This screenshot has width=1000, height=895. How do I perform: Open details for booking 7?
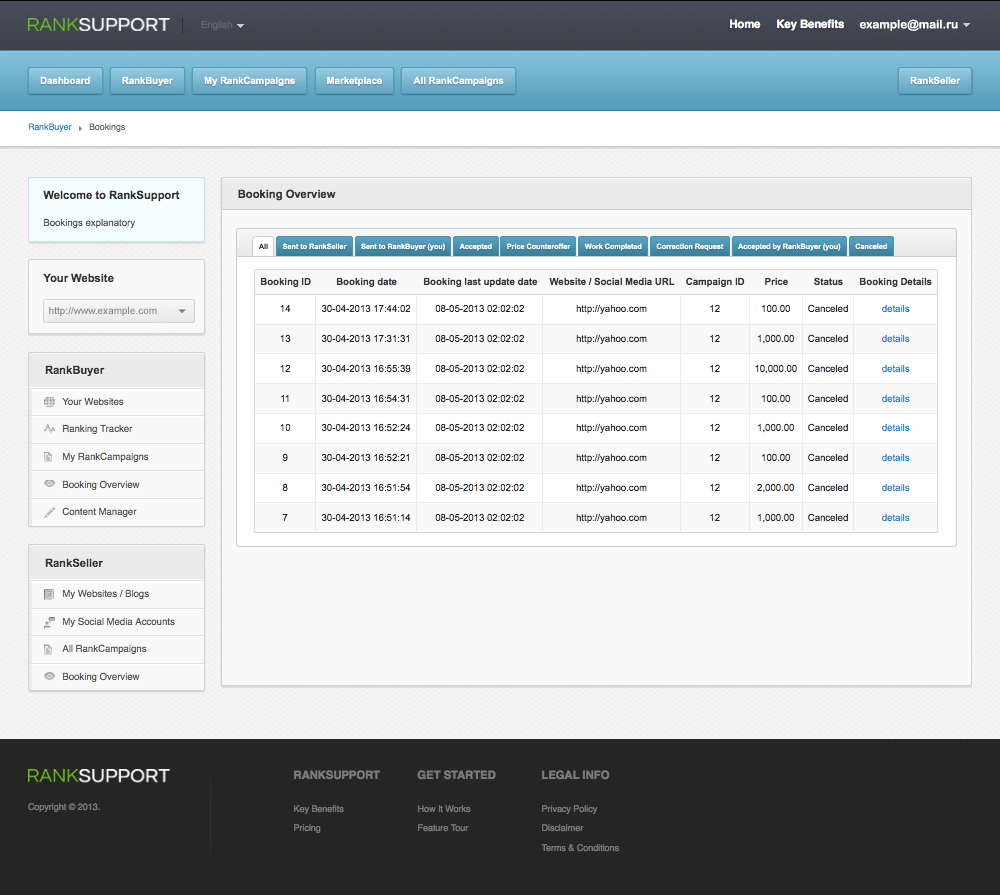pyautogui.click(x=895, y=518)
